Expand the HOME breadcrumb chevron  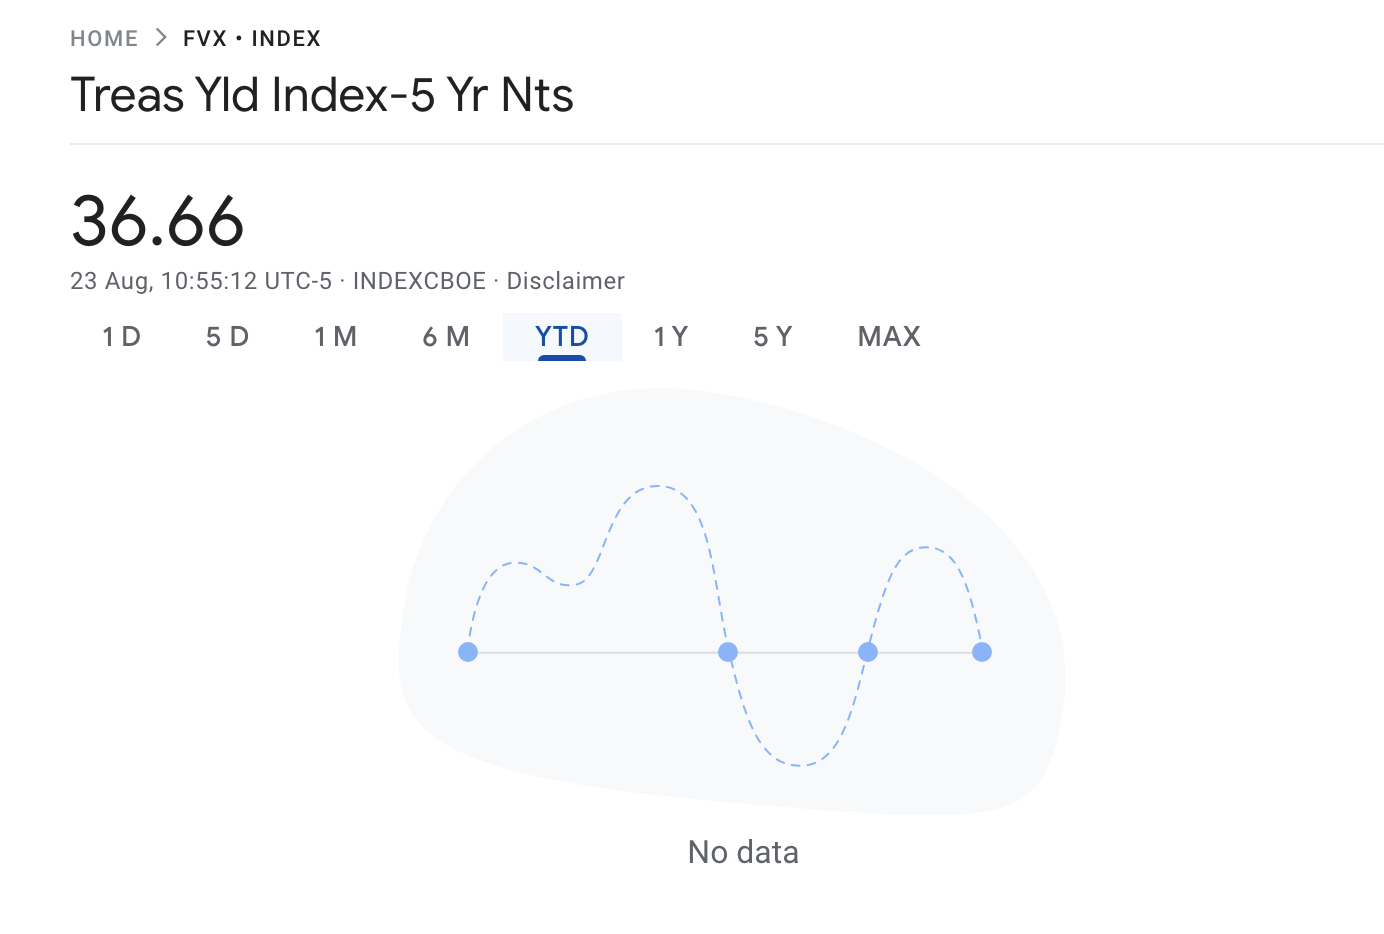click(160, 38)
